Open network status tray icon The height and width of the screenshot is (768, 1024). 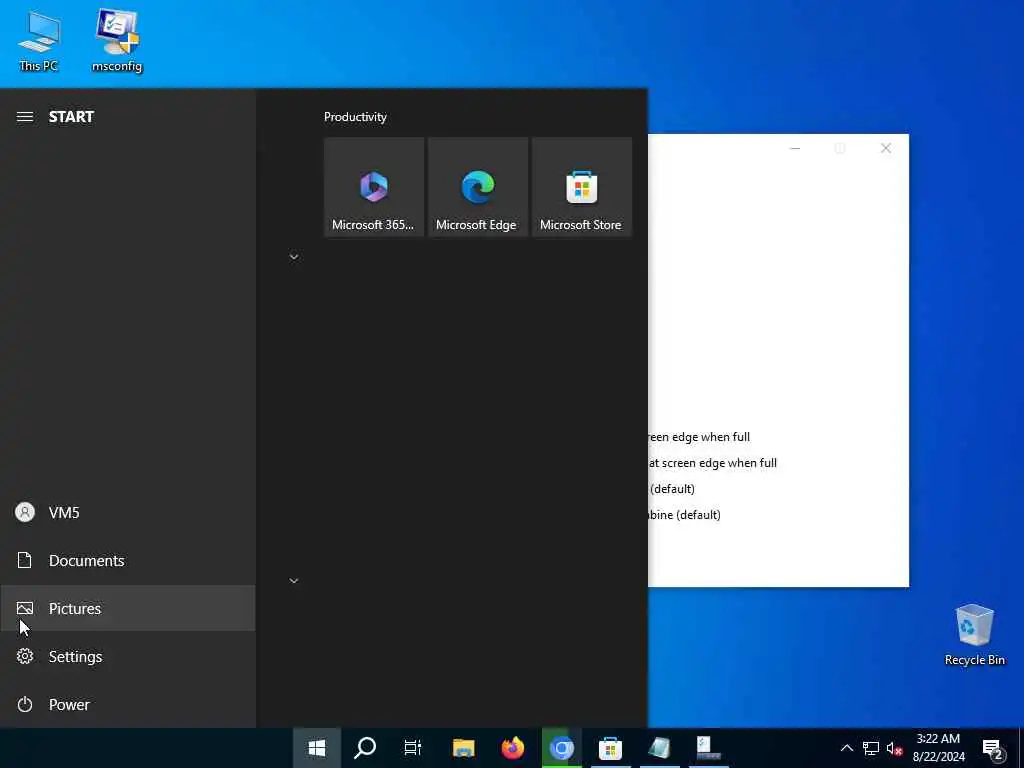click(871, 748)
